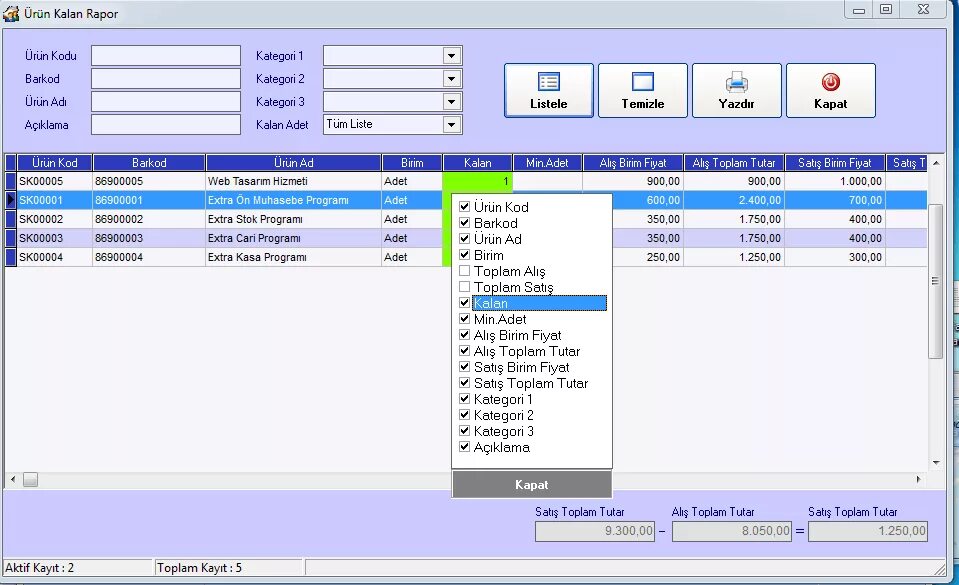Click the 1.250,00 result field
Screen dimensions: 959x585
coord(868,531)
